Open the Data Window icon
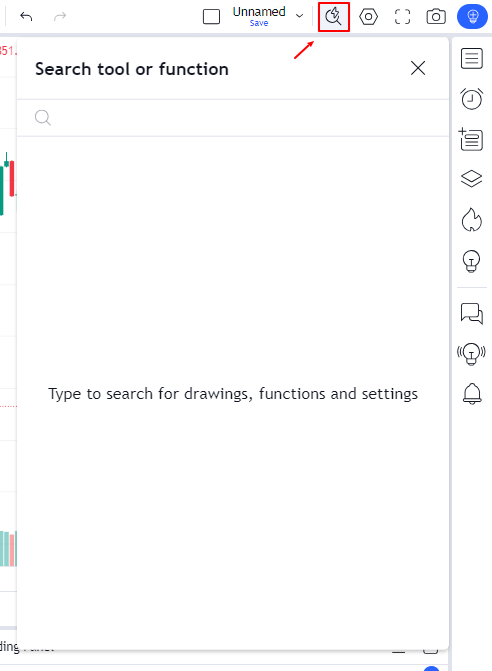Screen dimensions: 492x671 click(471, 139)
